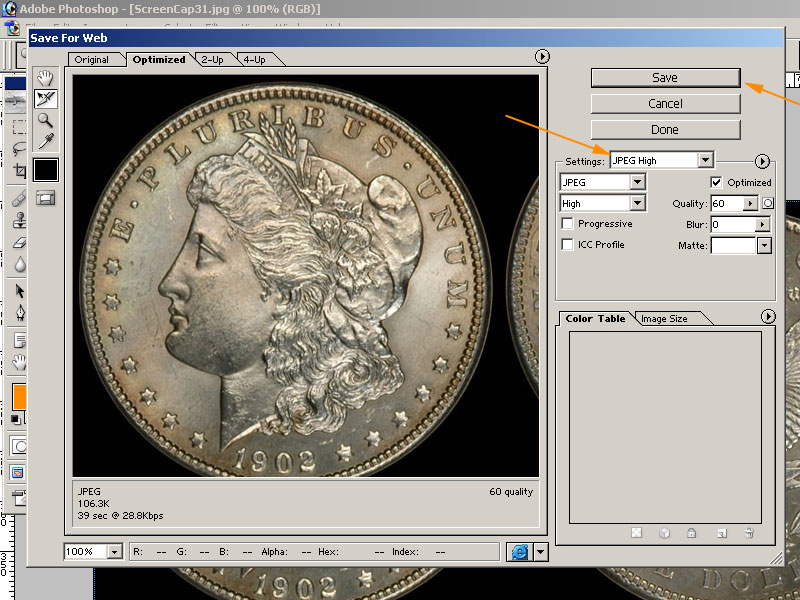This screenshot has width=800, height=600.
Task: Switch to the Image Size tab
Action: (x=664, y=319)
